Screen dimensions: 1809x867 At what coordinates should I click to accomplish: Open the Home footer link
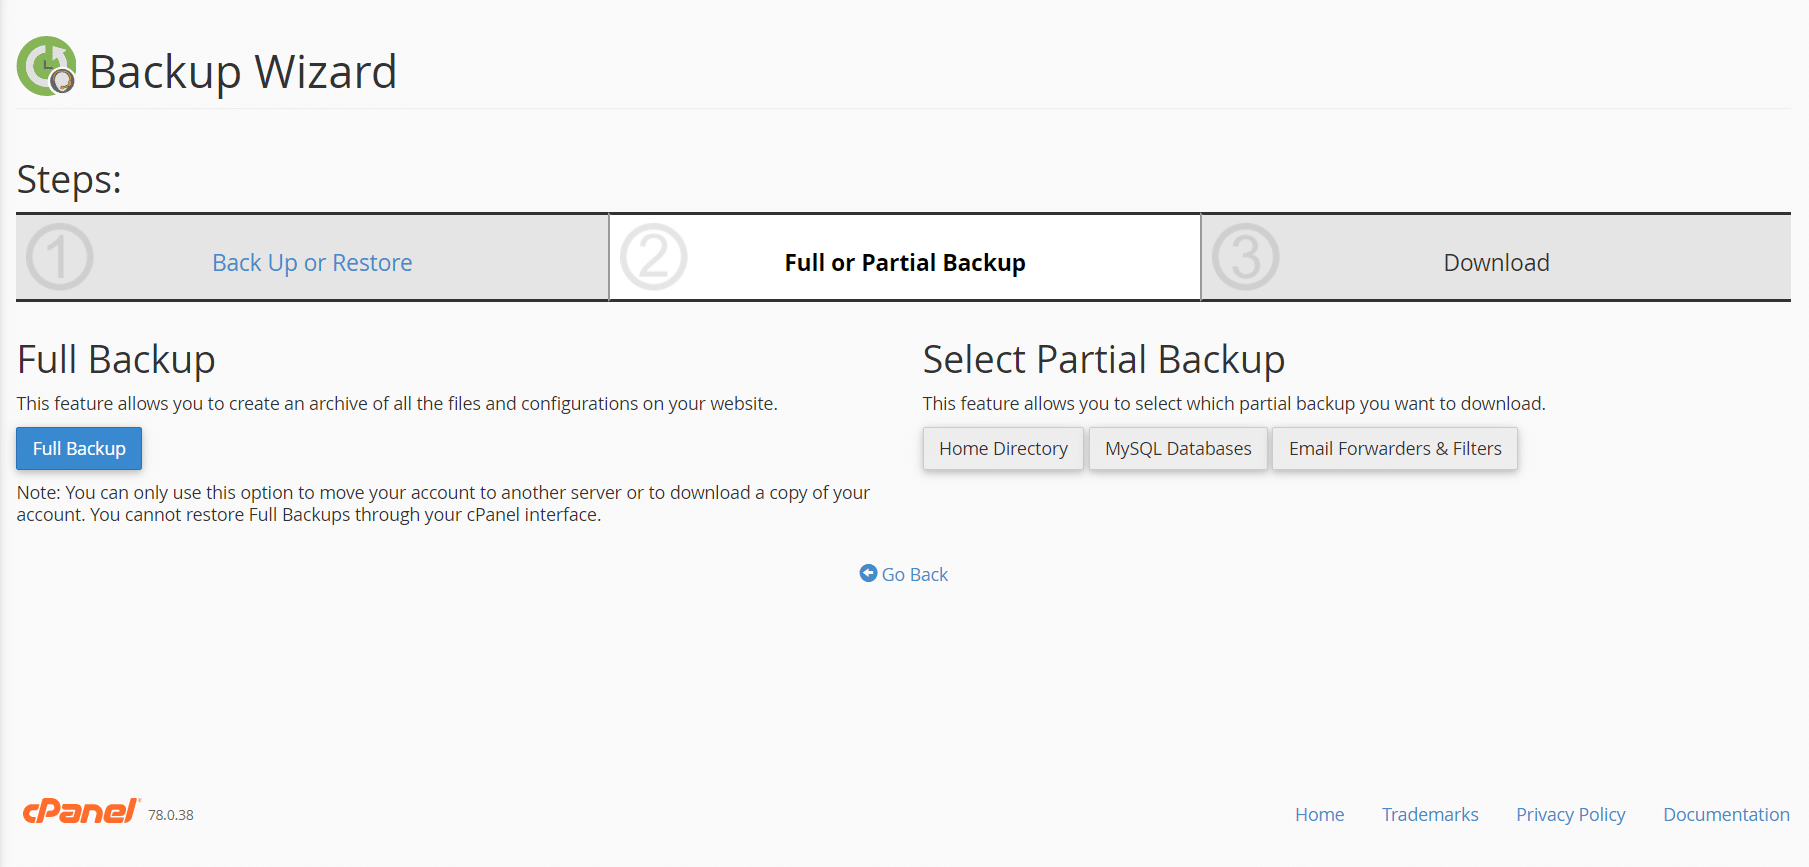pyautogui.click(x=1319, y=815)
